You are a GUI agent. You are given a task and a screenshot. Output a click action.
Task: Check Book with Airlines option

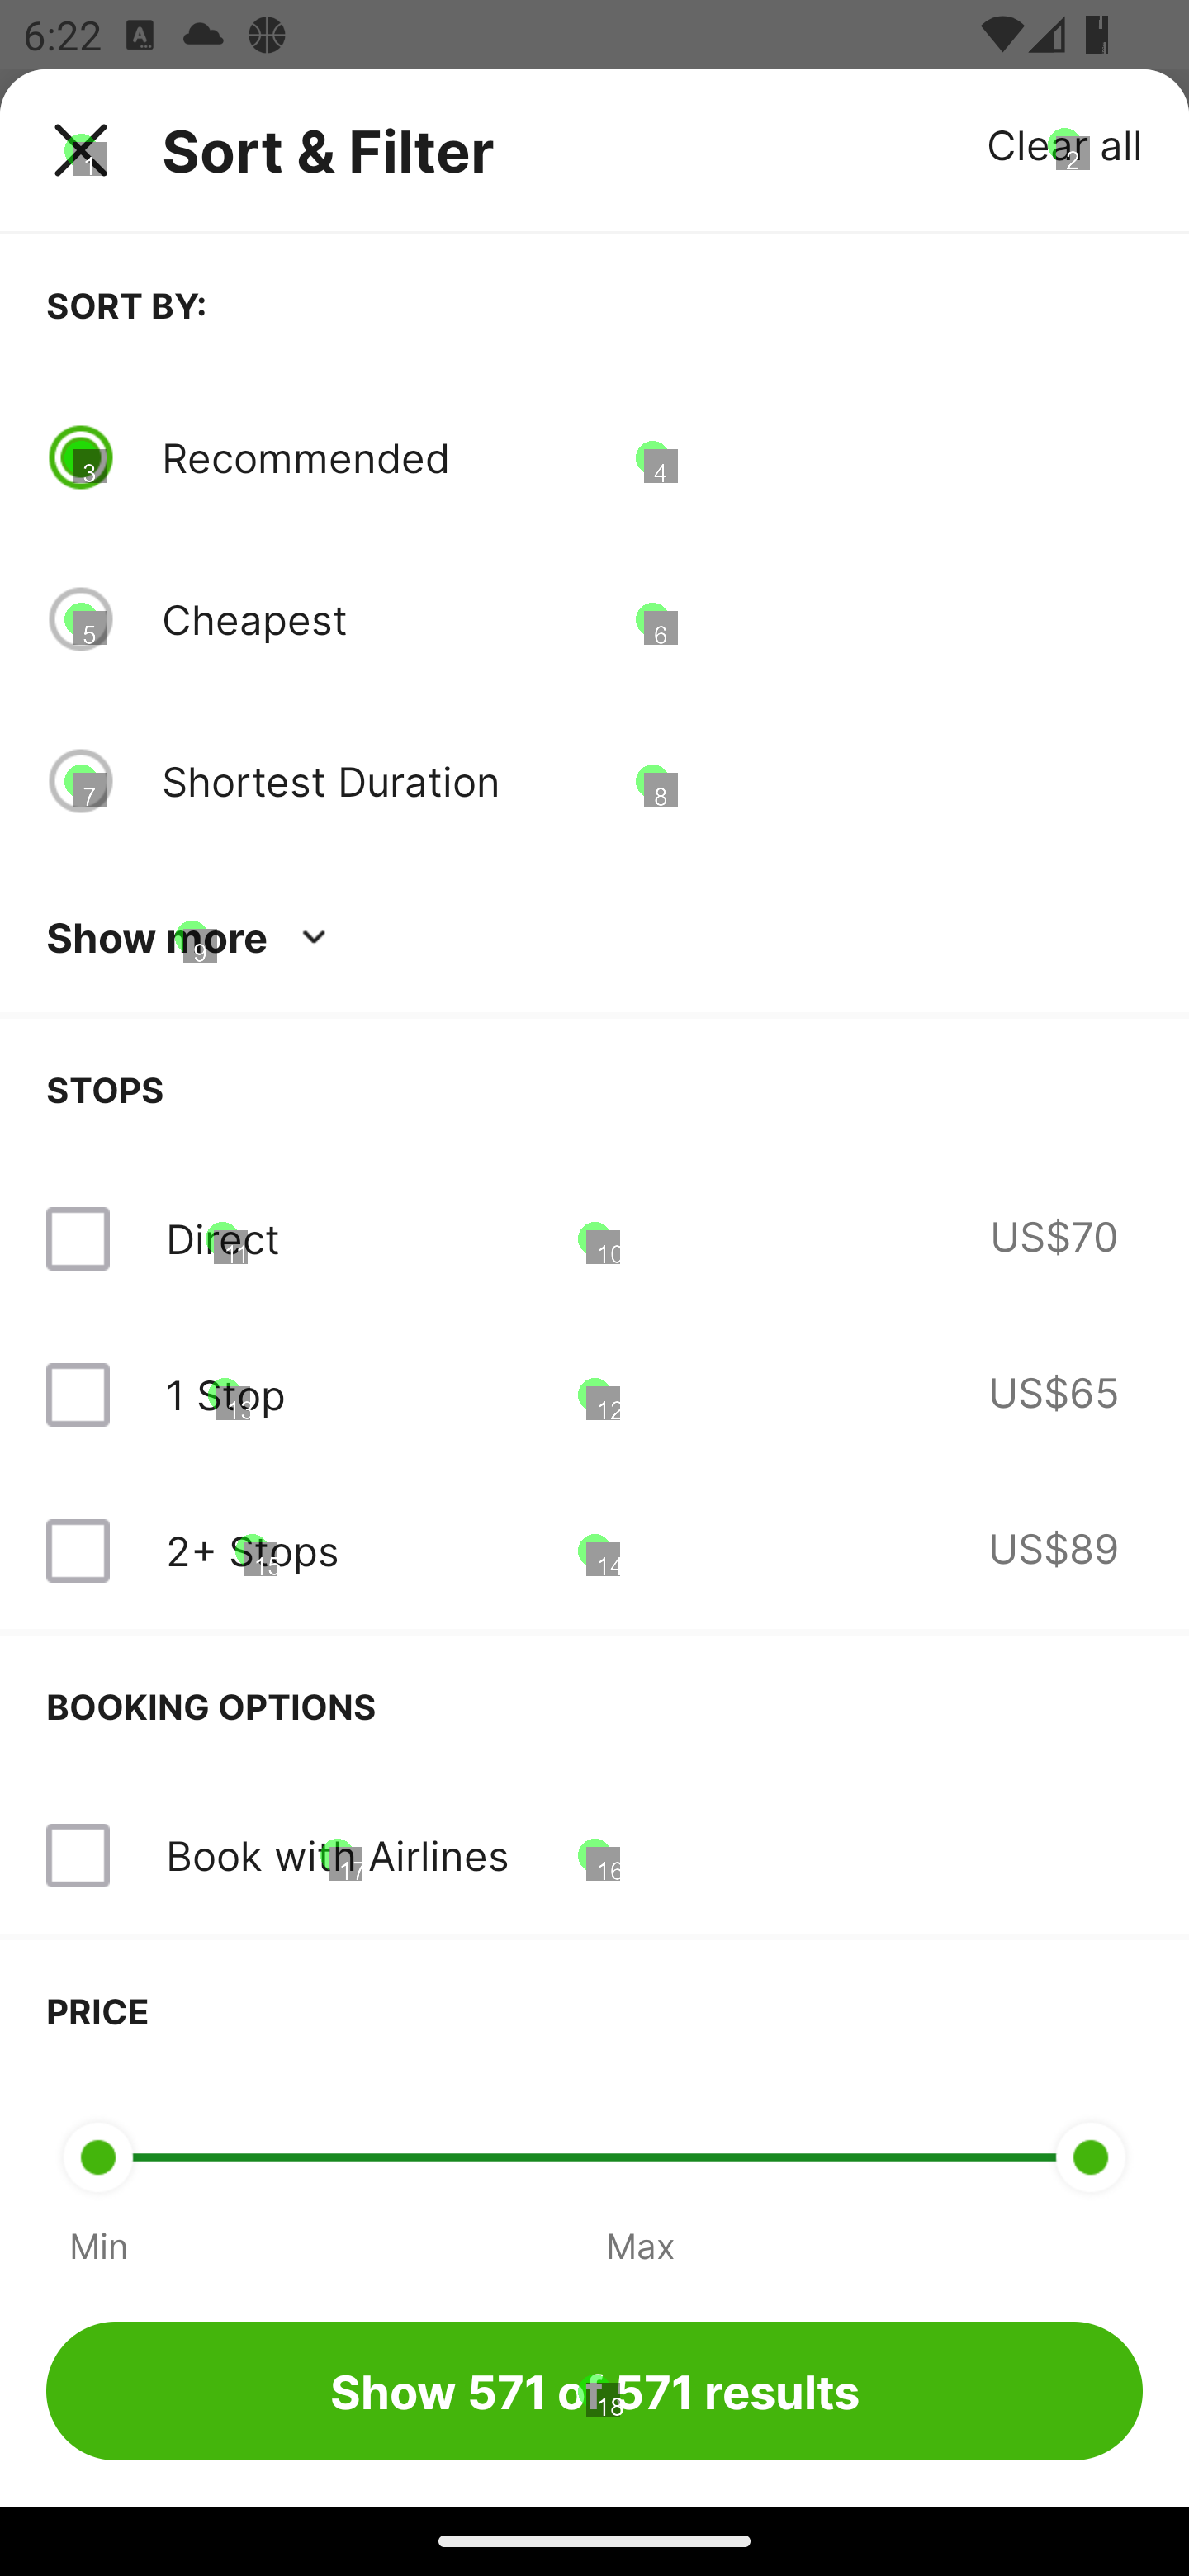click(x=78, y=1856)
